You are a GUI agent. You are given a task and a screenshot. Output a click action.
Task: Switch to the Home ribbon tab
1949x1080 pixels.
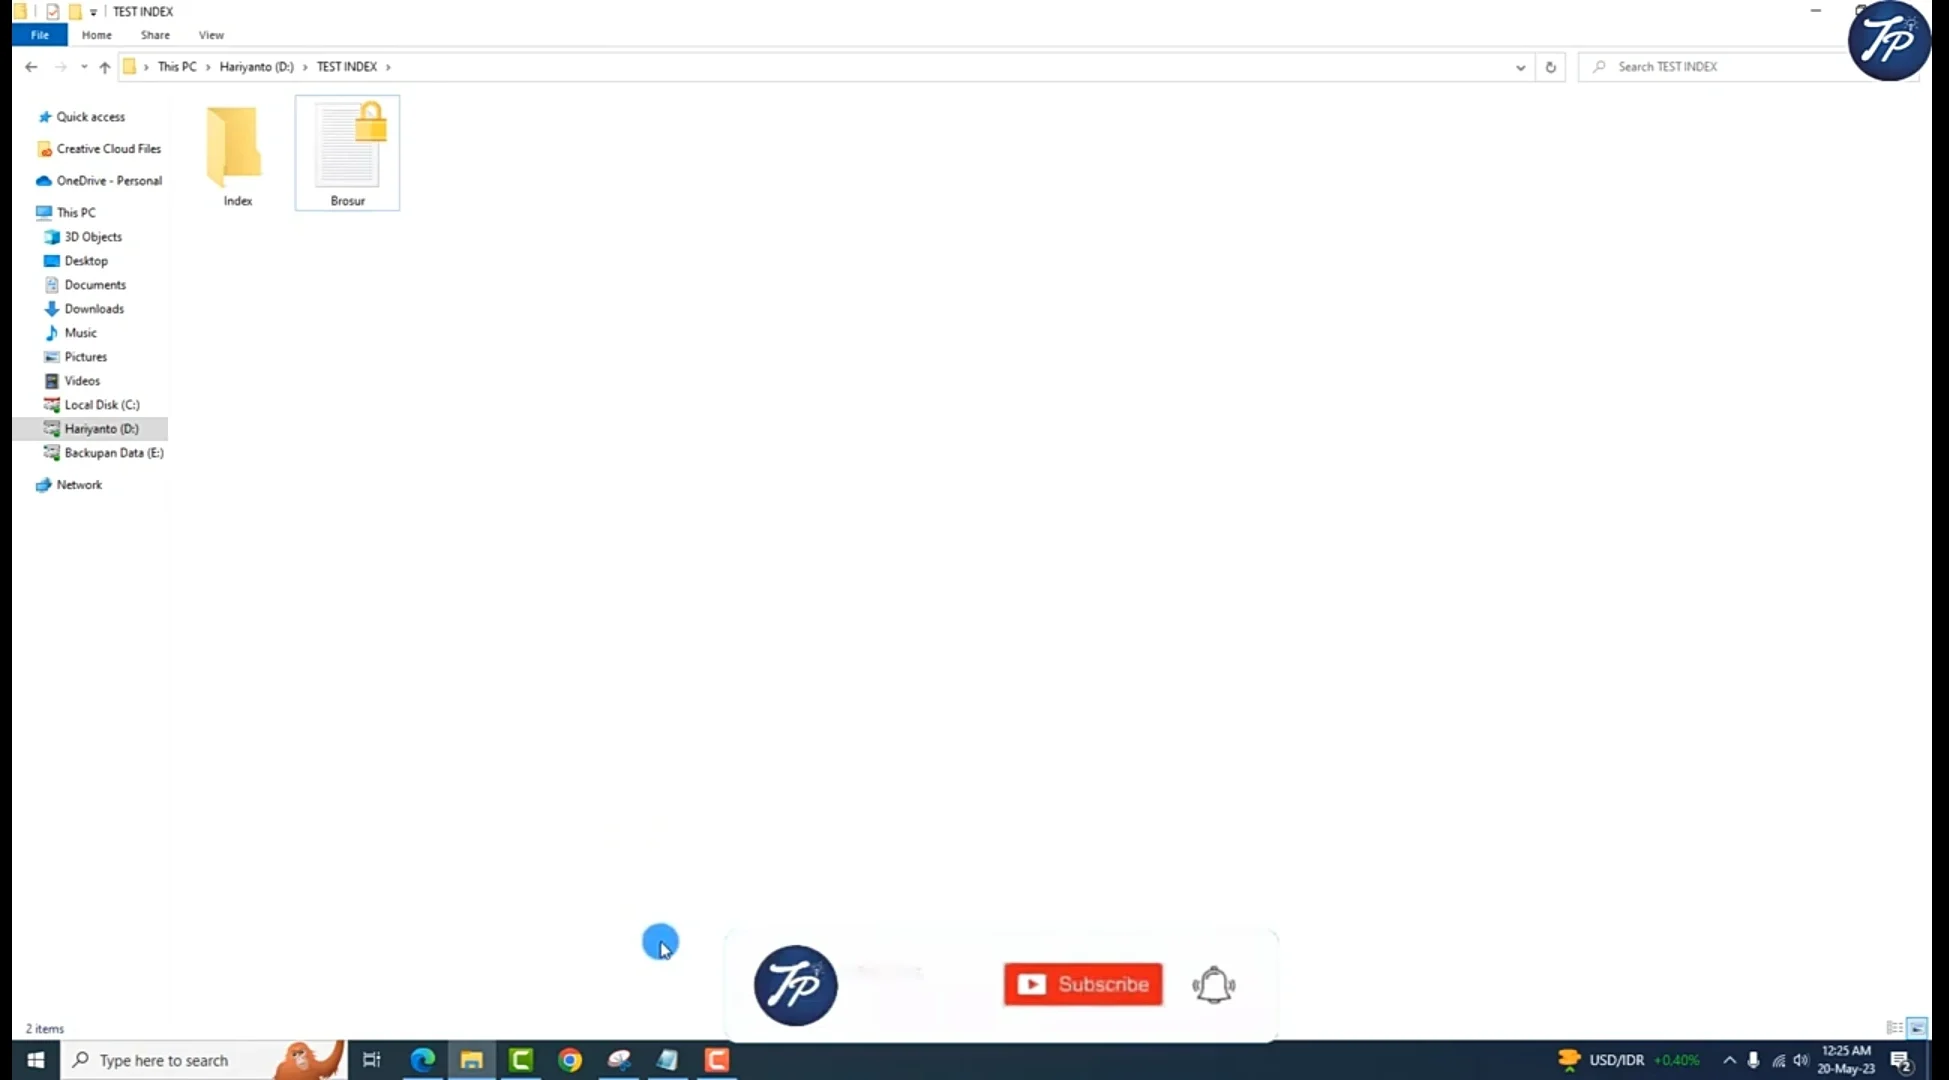click(x=97, y=35)
